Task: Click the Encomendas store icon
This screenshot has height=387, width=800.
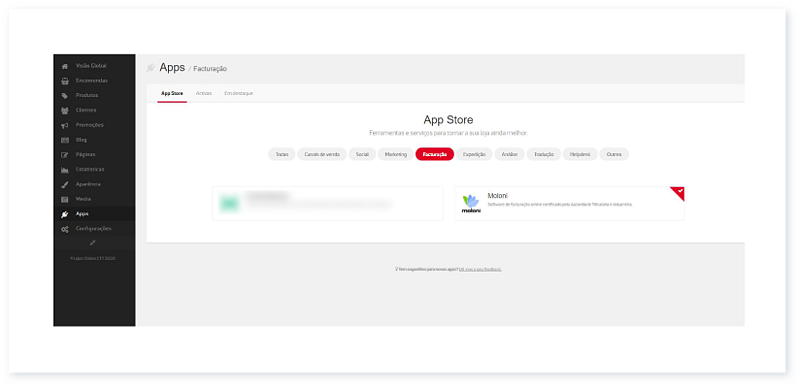Action: pos(65,81)
